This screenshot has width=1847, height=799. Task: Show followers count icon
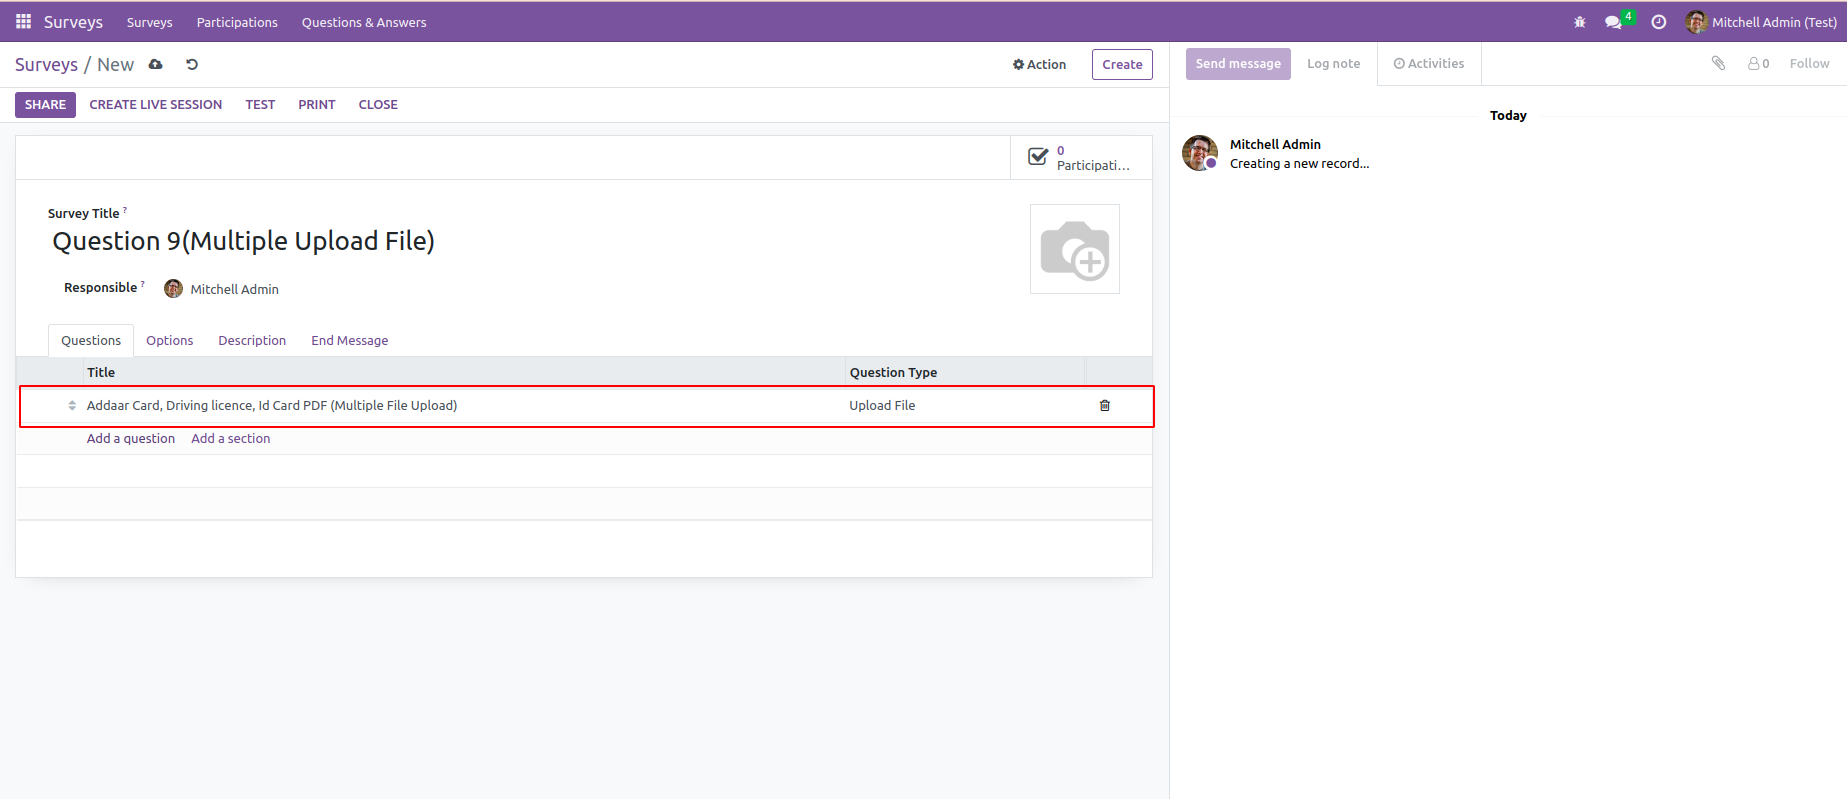(x=1759, y=63)
